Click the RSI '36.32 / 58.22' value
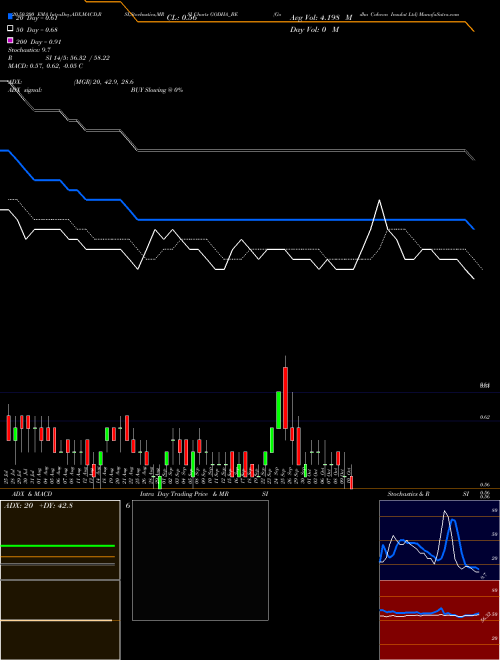 pos(91,58)
